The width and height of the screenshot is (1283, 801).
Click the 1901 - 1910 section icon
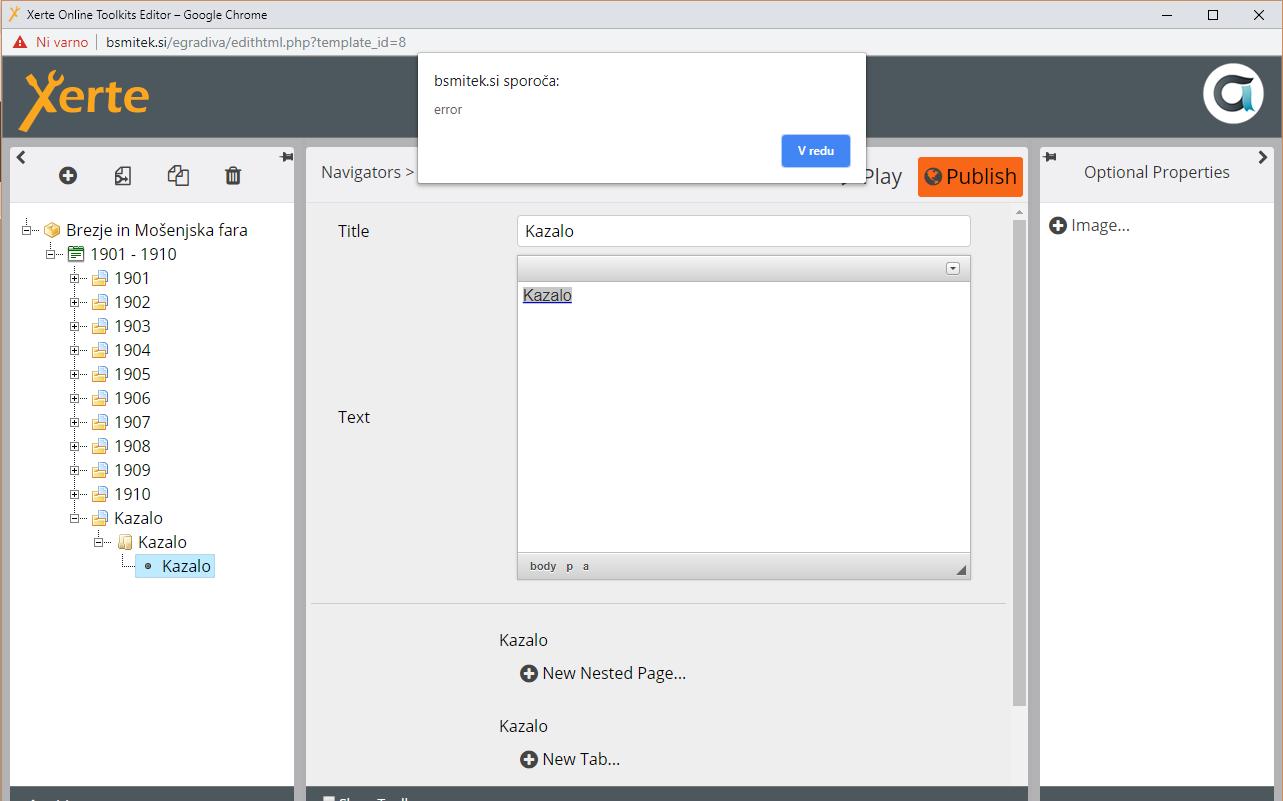pyautogui.click(x=76, y=254)
